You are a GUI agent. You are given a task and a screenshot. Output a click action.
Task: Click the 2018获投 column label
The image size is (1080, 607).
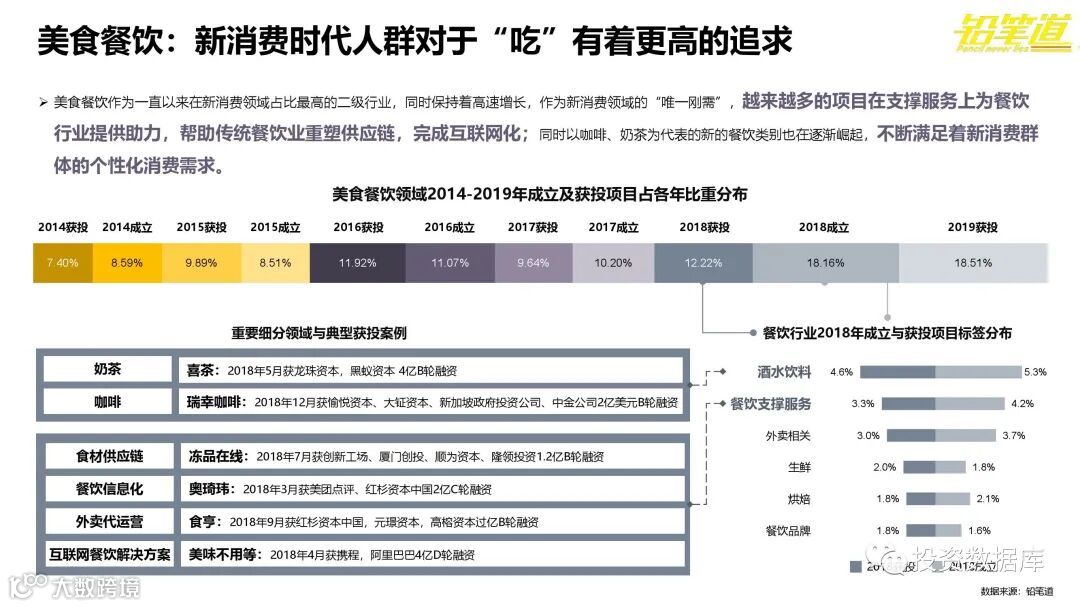pyautogui.click(x=704, y=227)
